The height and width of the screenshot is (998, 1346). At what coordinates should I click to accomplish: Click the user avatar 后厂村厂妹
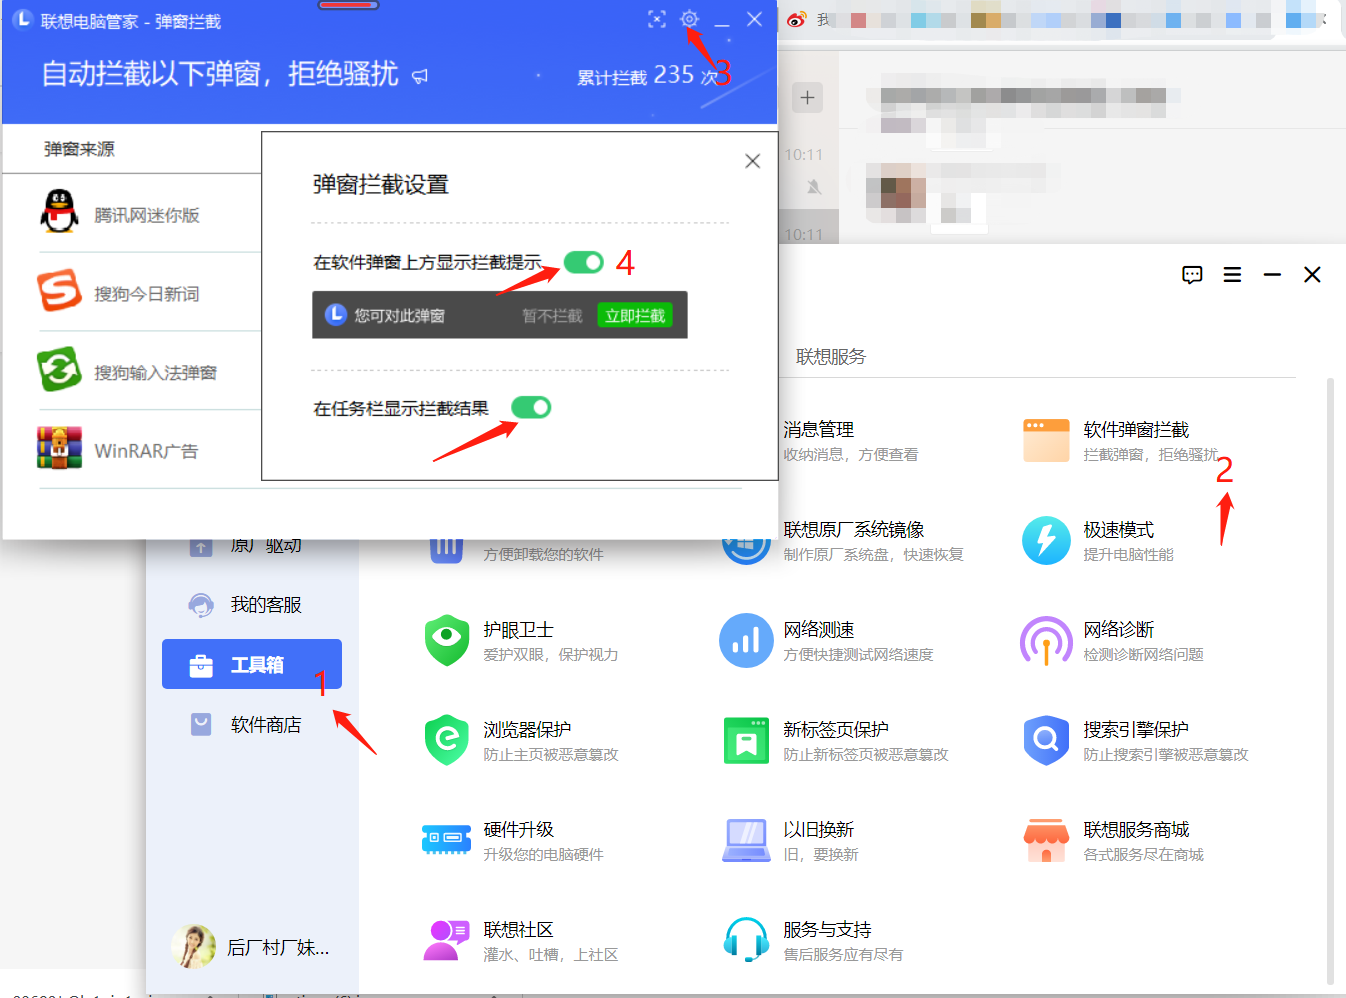click(x=193, y=946)
